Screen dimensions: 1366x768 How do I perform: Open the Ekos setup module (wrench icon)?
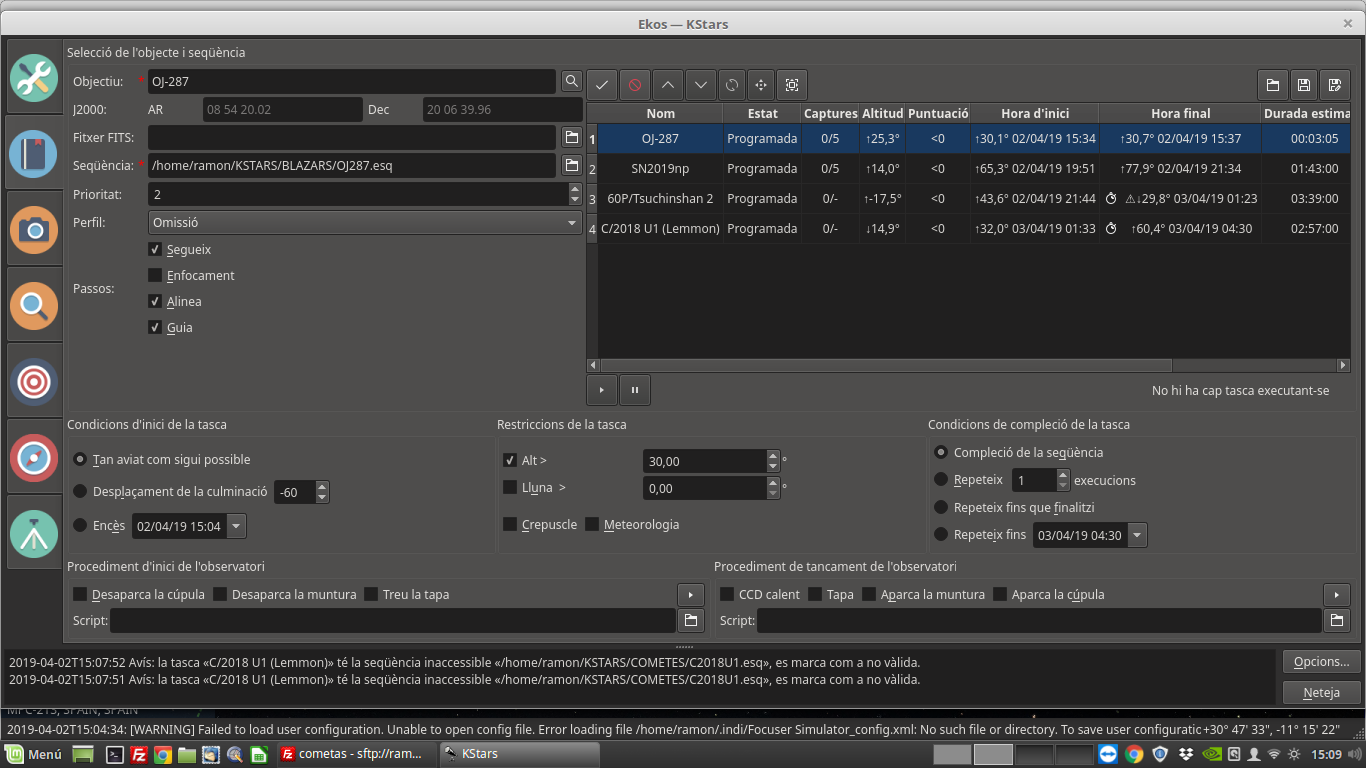pos(34,78)
